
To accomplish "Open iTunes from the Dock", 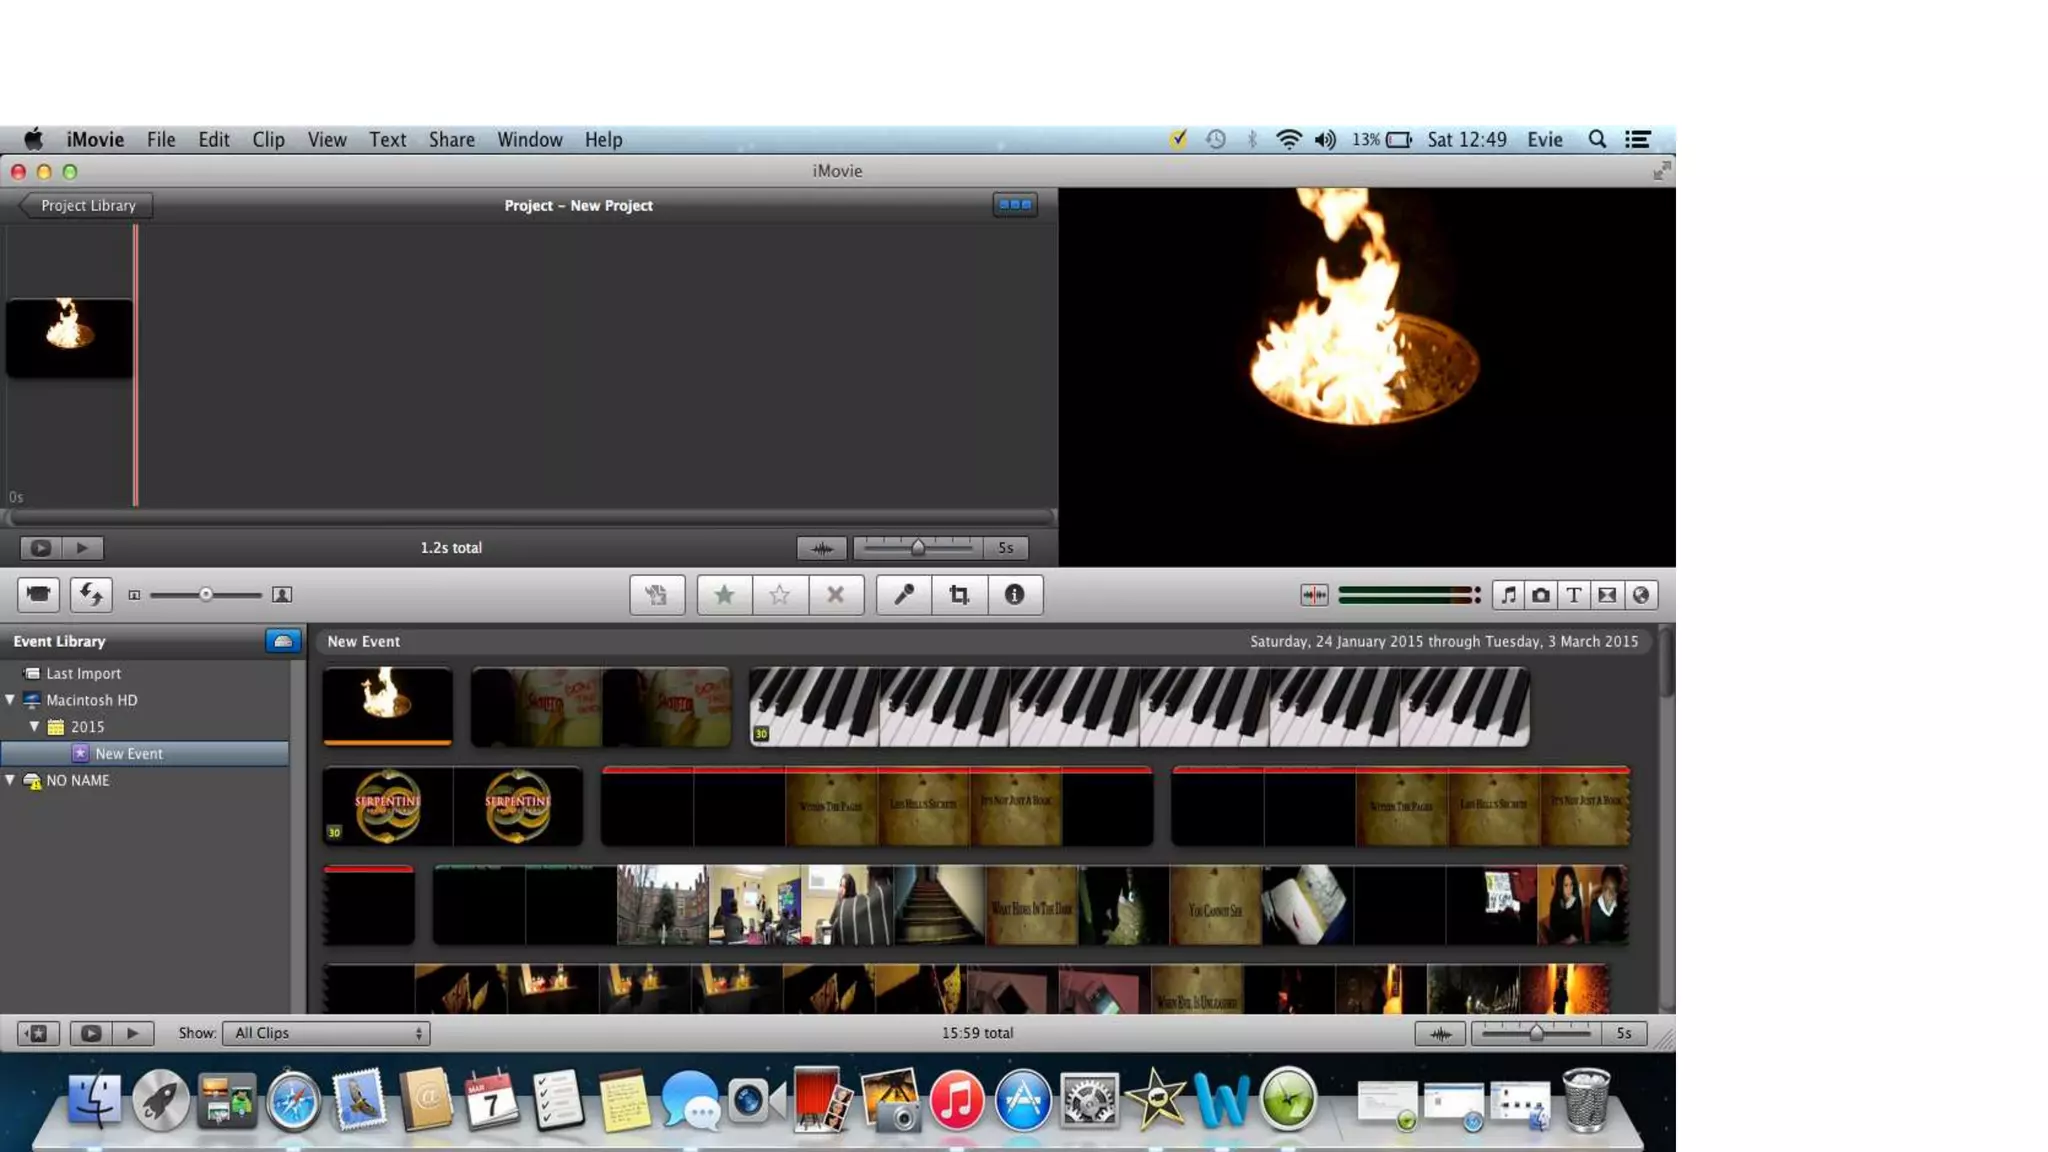I will pos(957,1100).
